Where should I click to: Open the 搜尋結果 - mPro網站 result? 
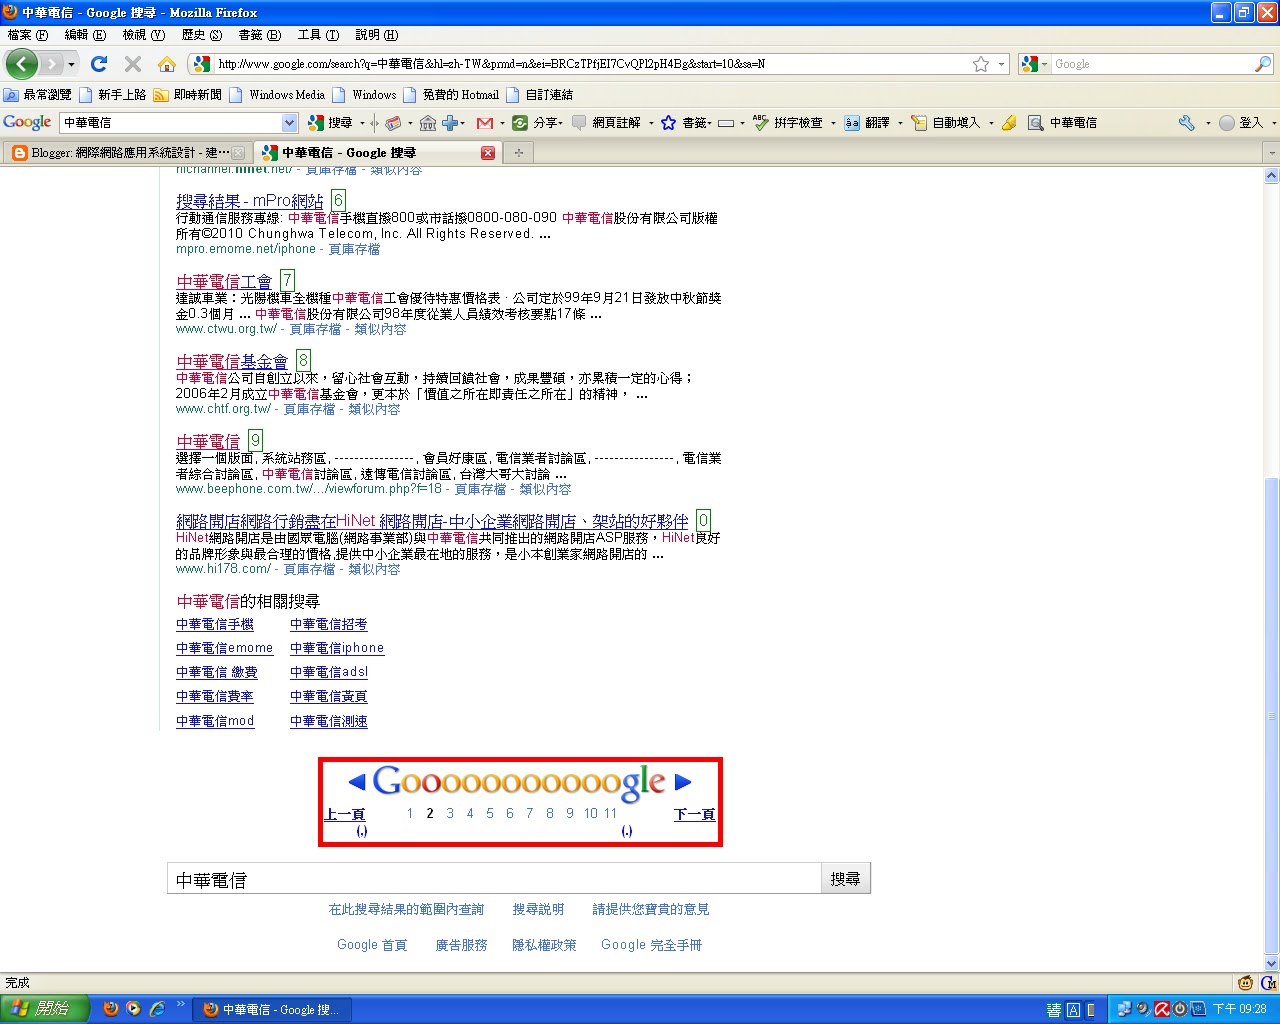coord(250,201)
